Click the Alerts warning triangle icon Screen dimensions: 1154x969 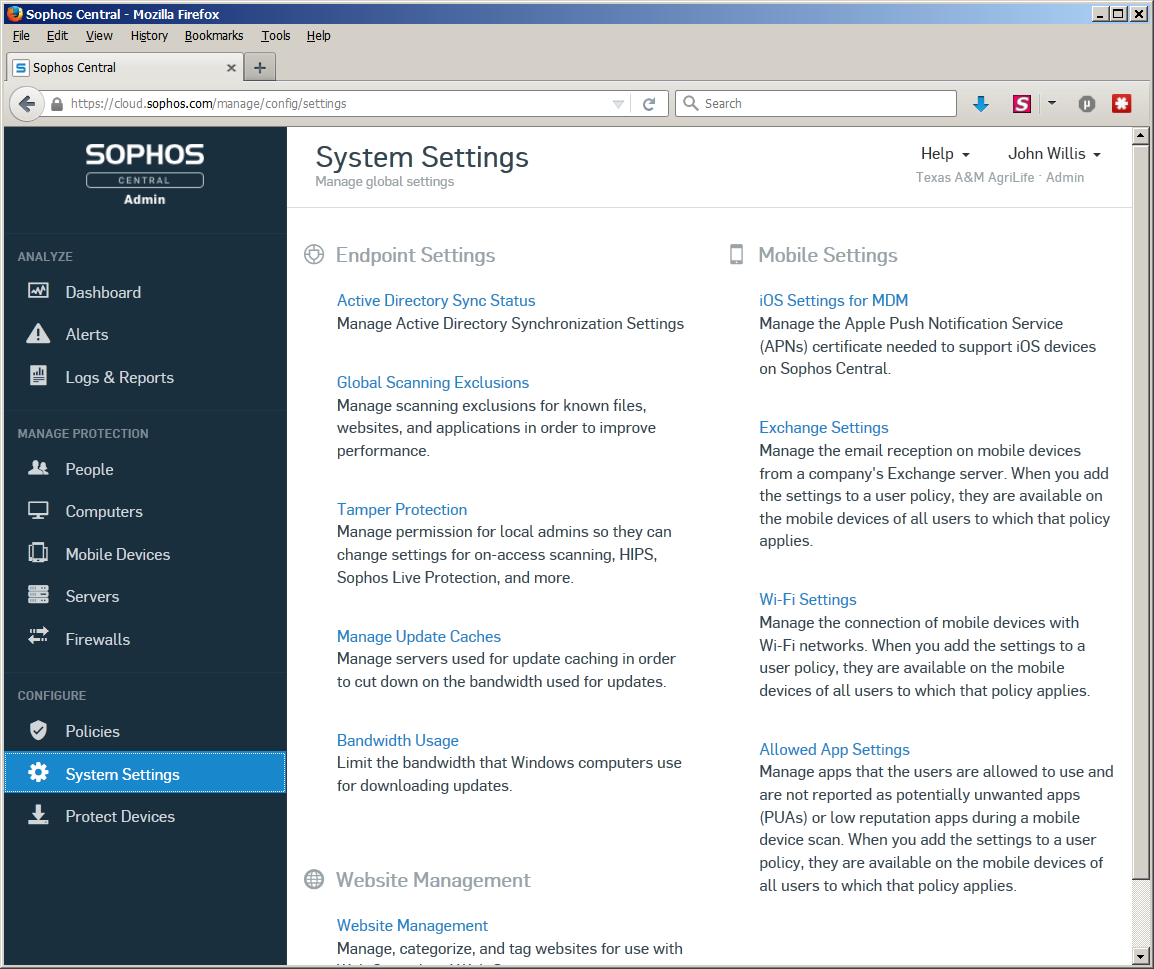[x=38, y=333]
